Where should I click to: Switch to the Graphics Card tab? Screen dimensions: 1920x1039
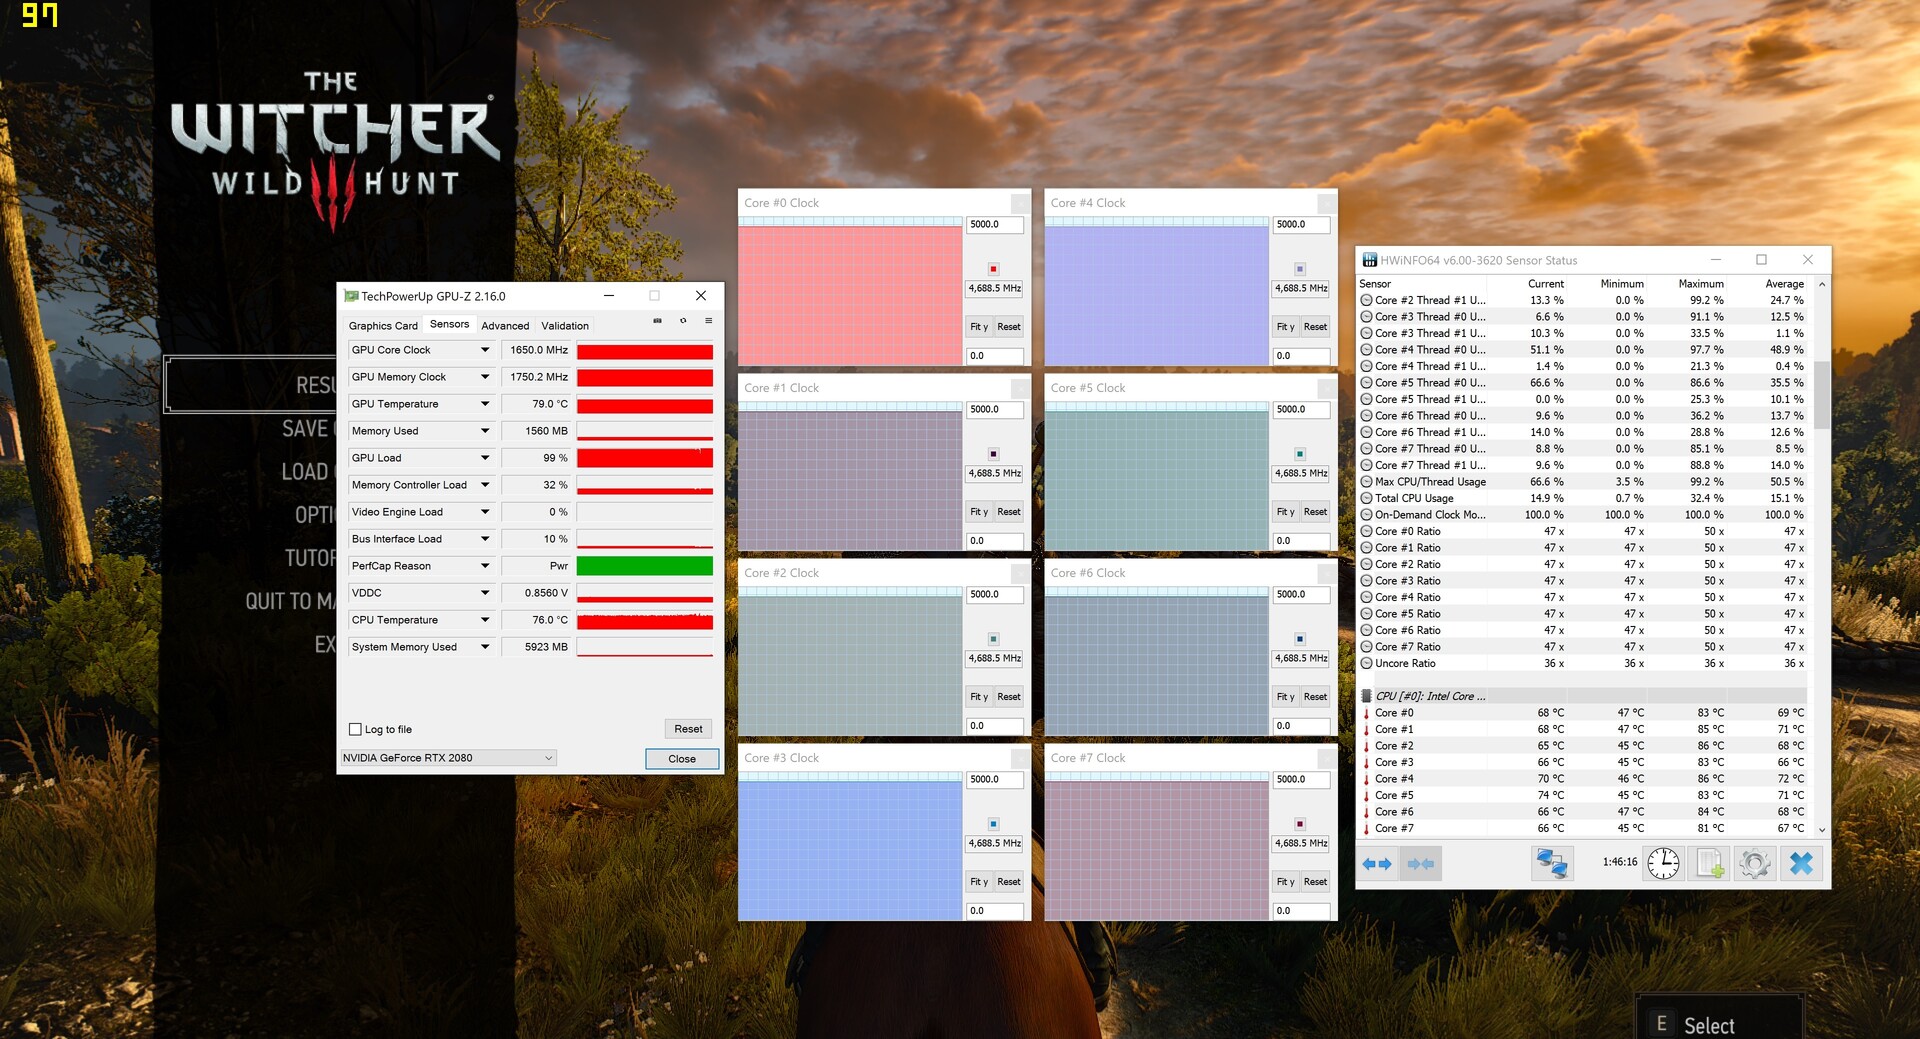pyautogui.click(x=383, y=326)
